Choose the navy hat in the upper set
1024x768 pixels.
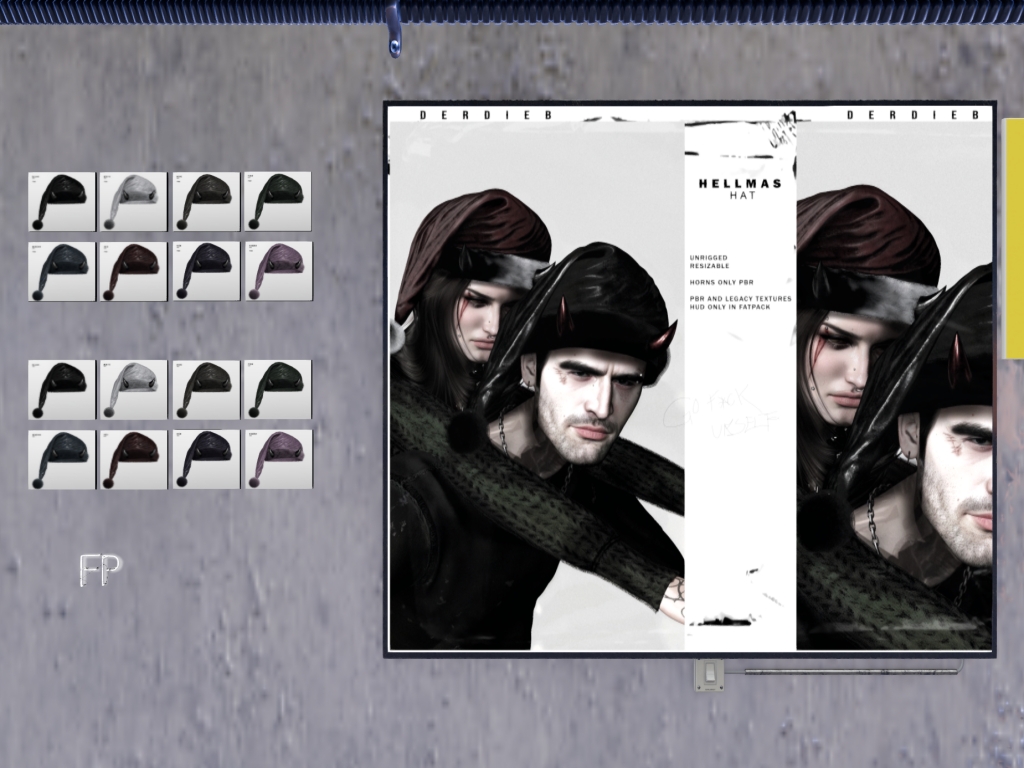(206, 271)
